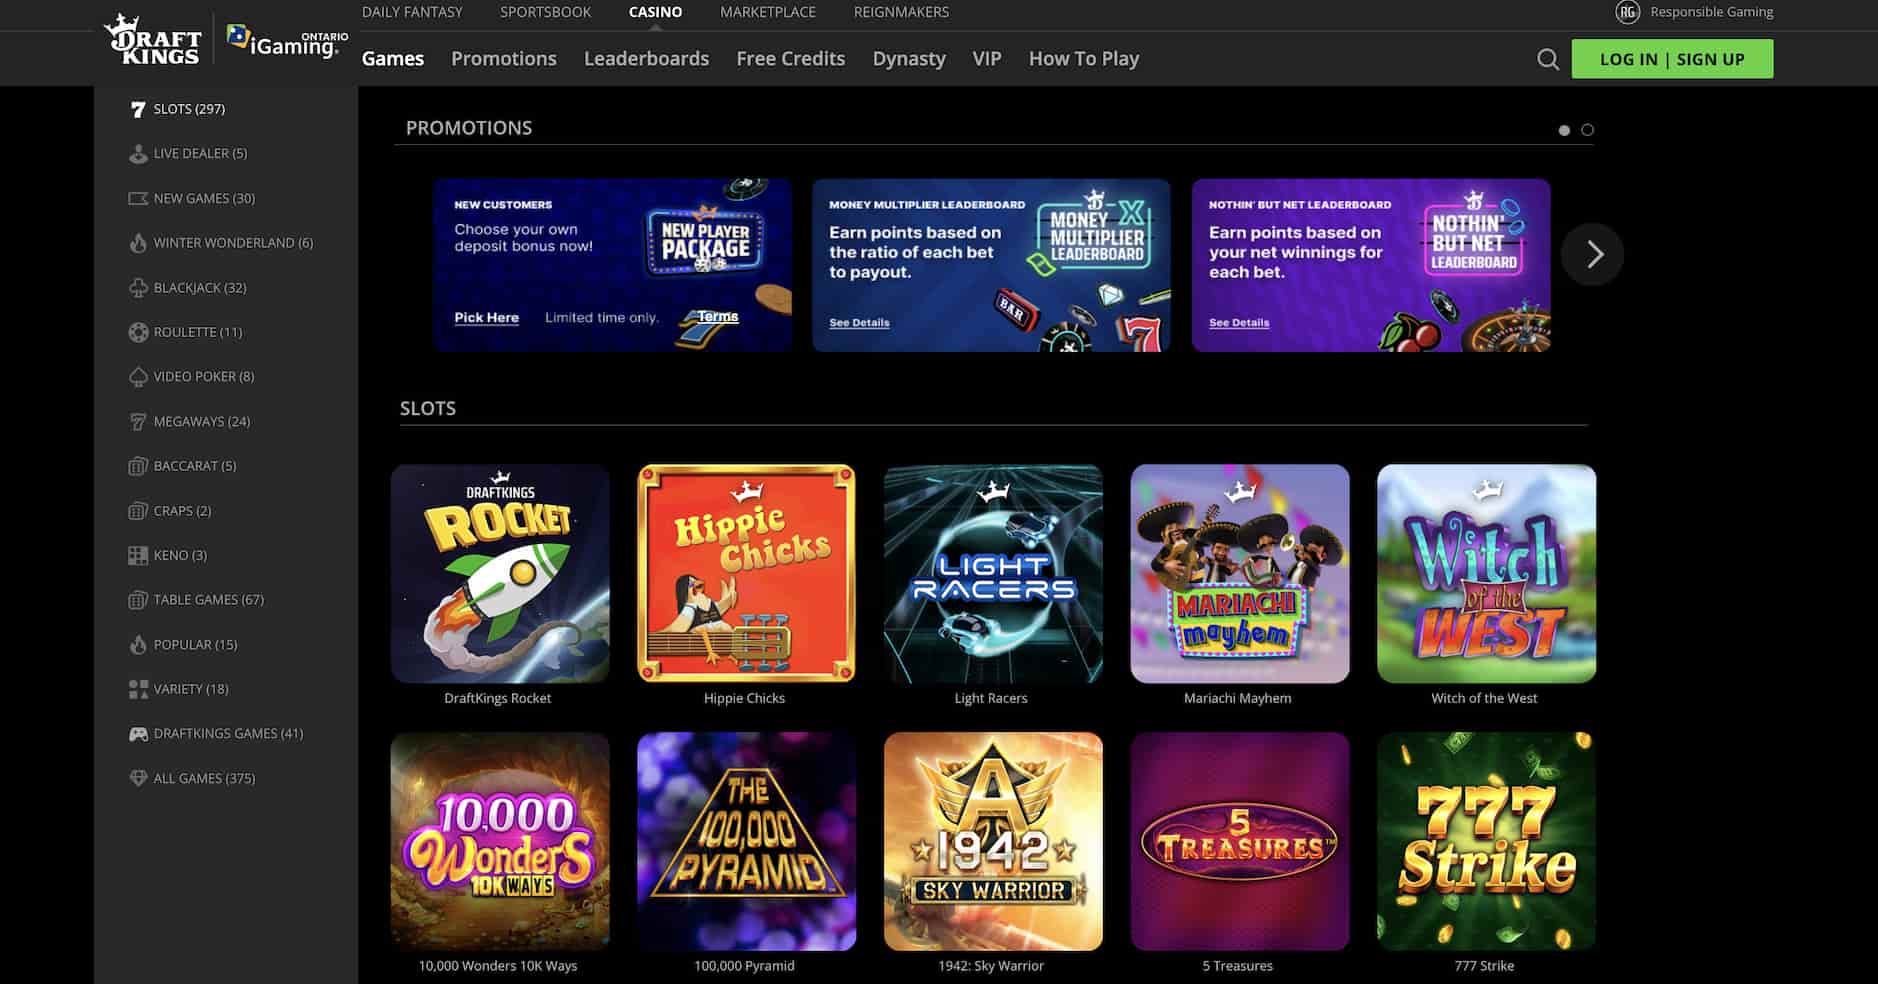
Task: Click Pick Here on New Player Package
Action: tap(487, 318)
